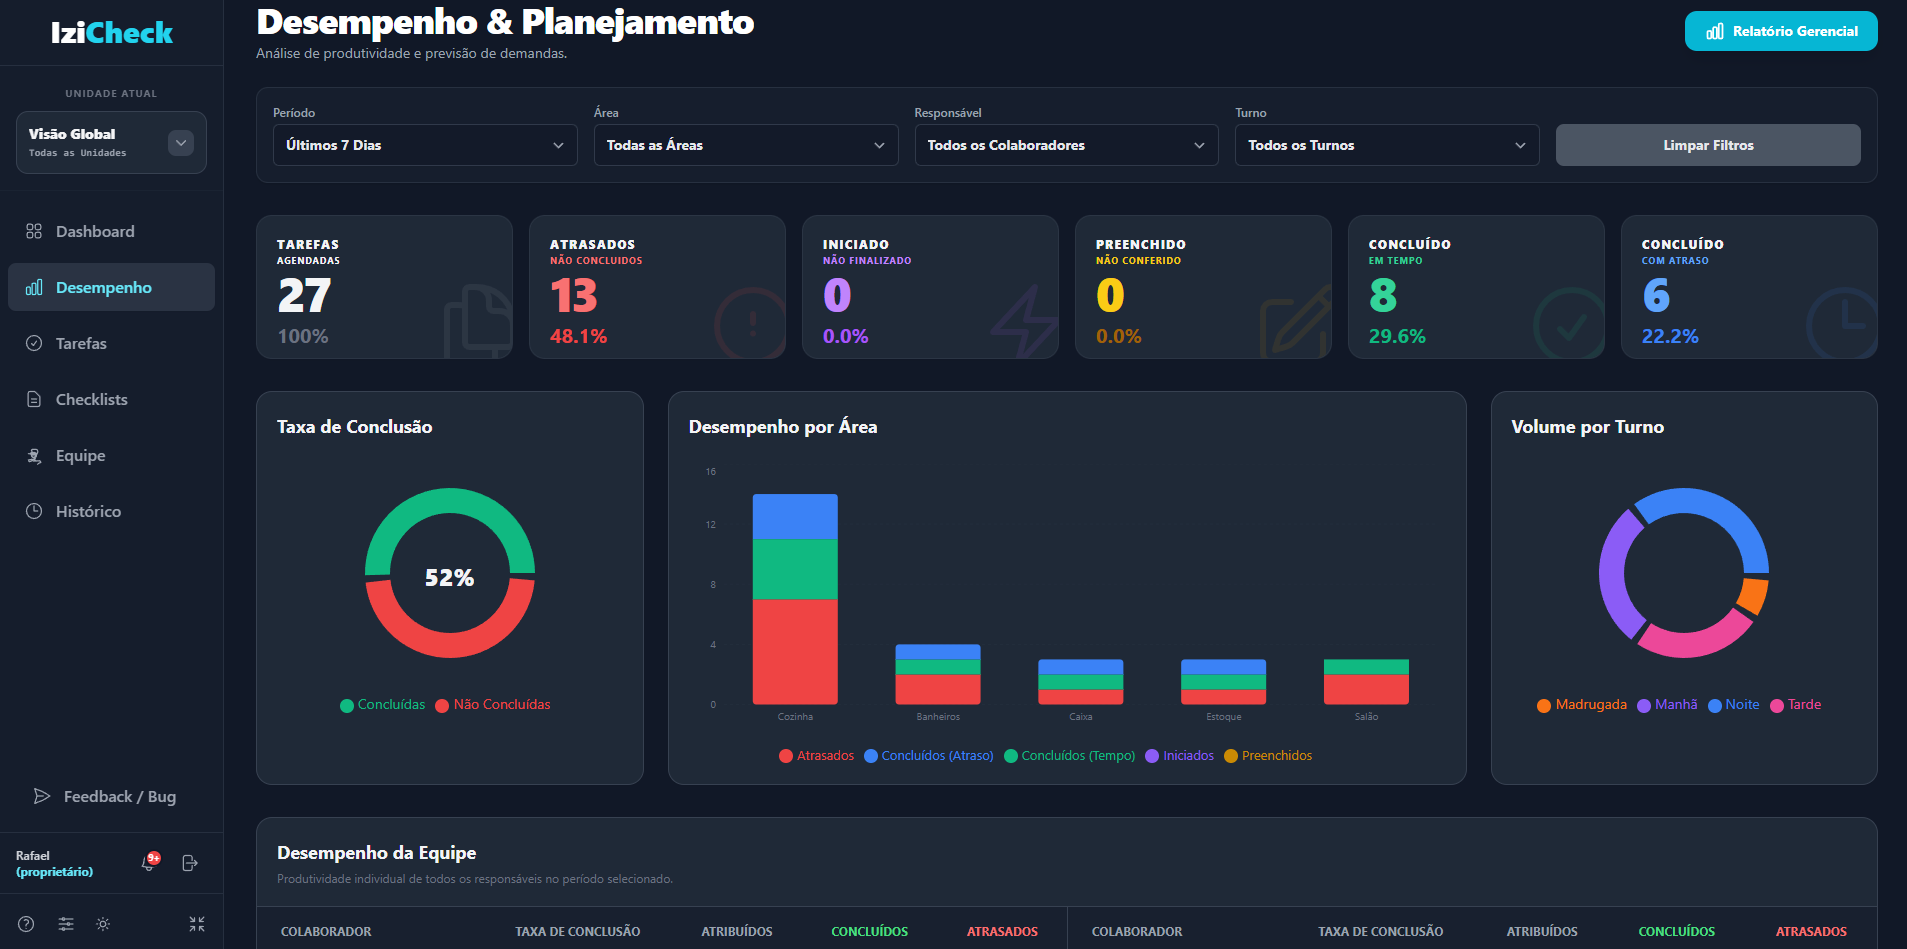Click chart icon in Relatório Gerencial button

1715,31
